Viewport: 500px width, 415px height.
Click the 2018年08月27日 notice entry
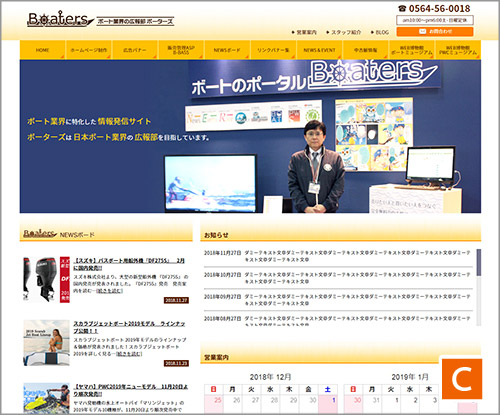(338, 320)
